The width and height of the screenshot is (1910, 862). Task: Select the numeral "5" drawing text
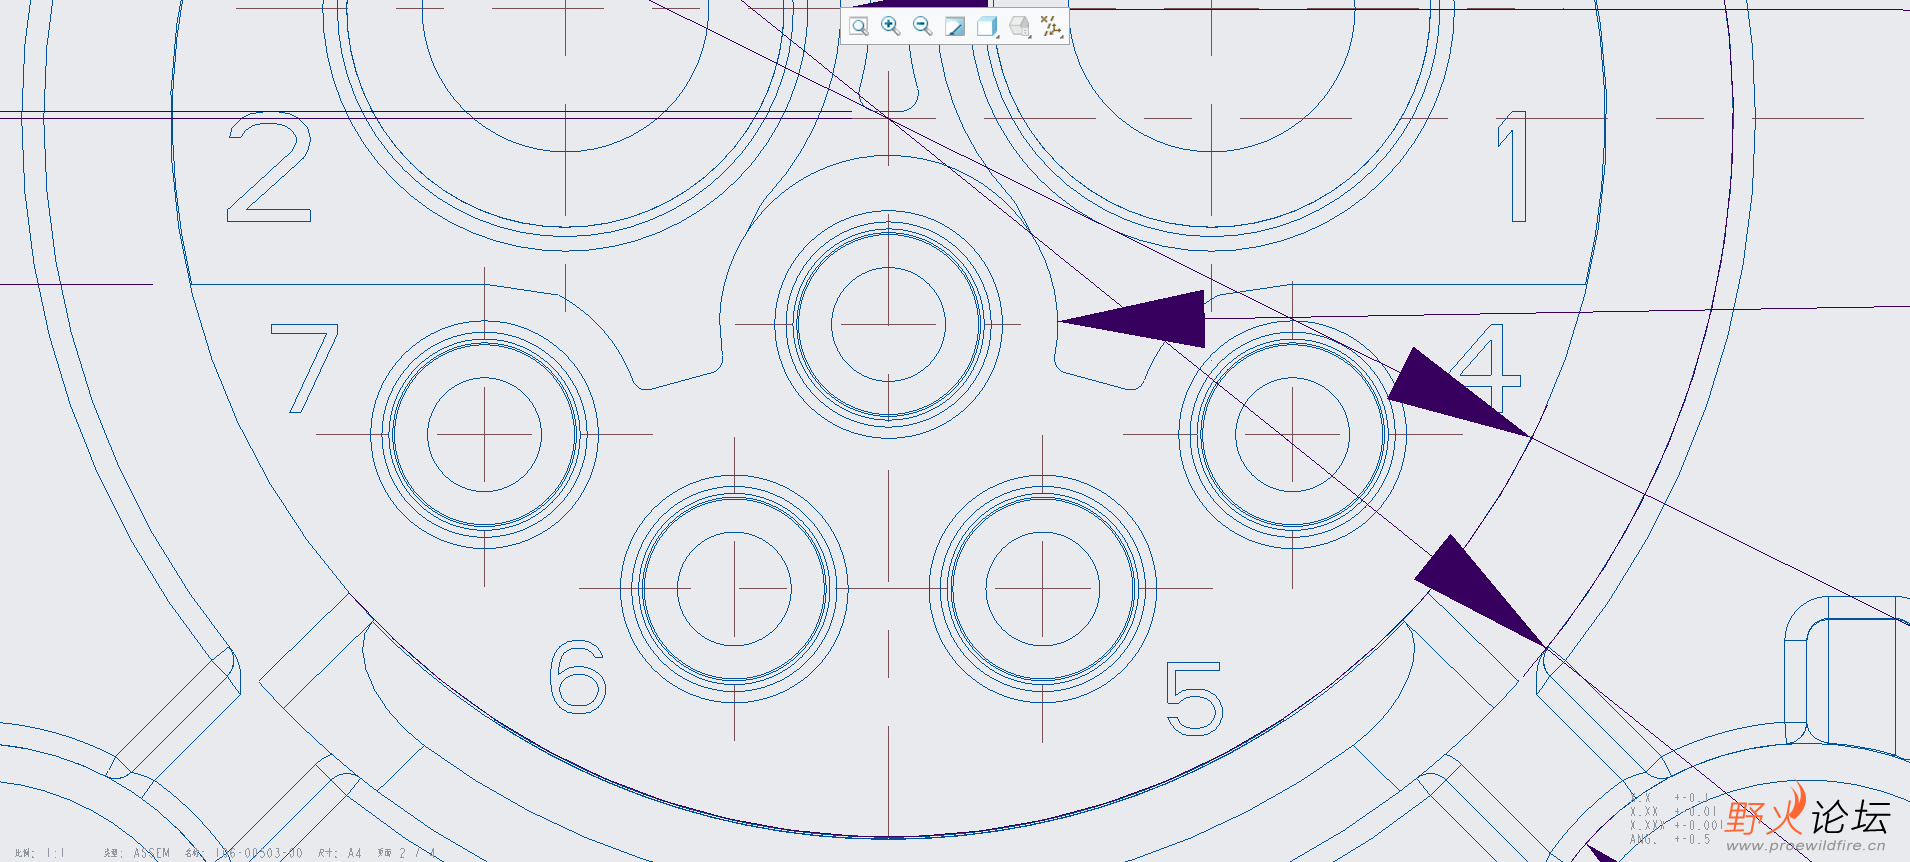point(1194,697)
